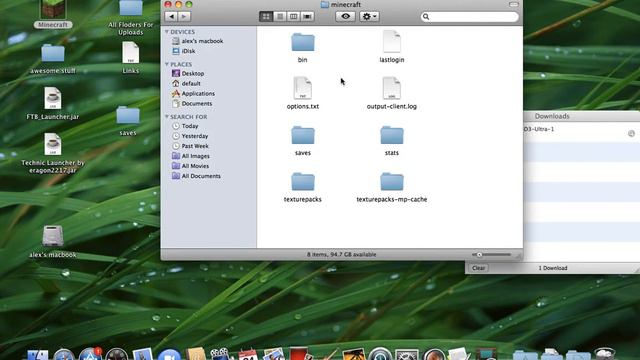Collapse the DEVICES sidebar section

[167, 32]
